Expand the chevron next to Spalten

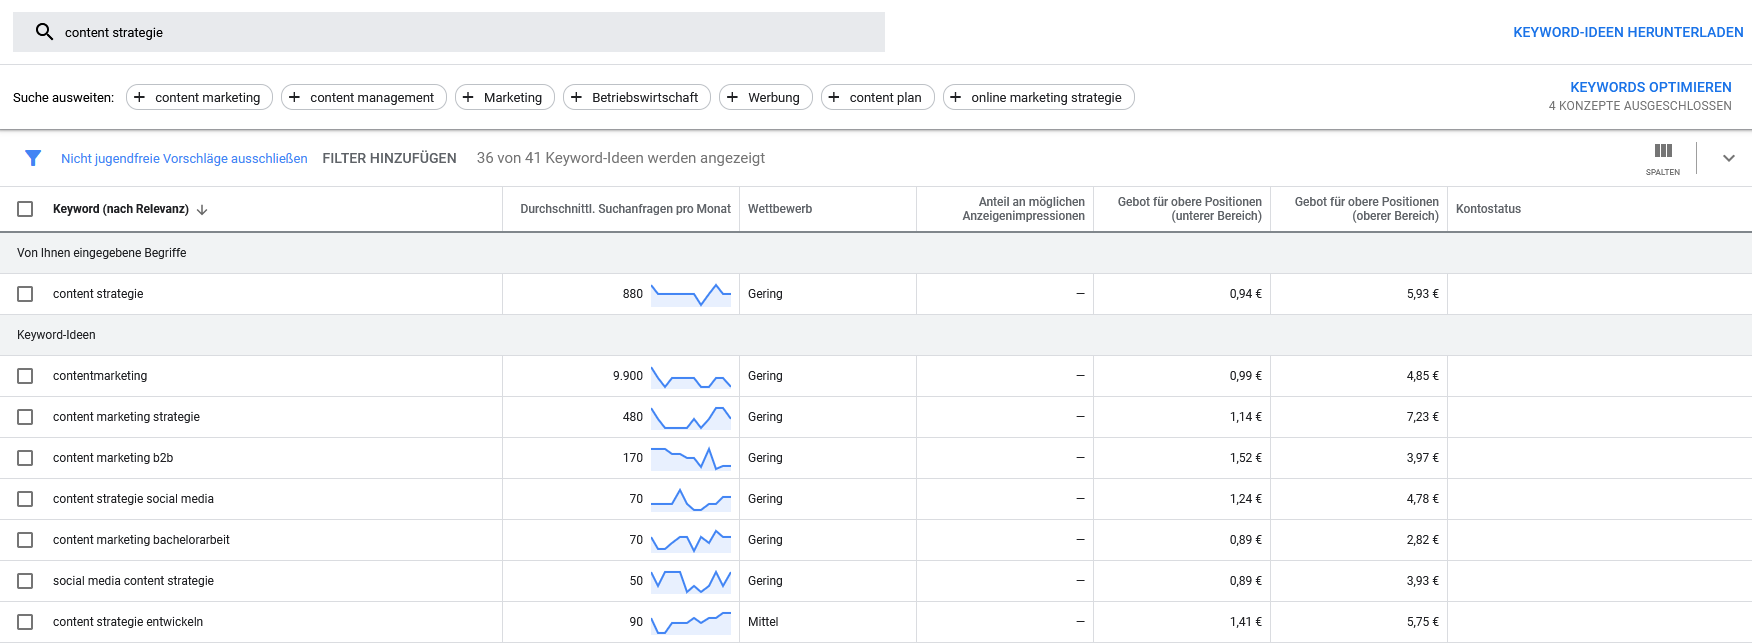[1728, 158]
